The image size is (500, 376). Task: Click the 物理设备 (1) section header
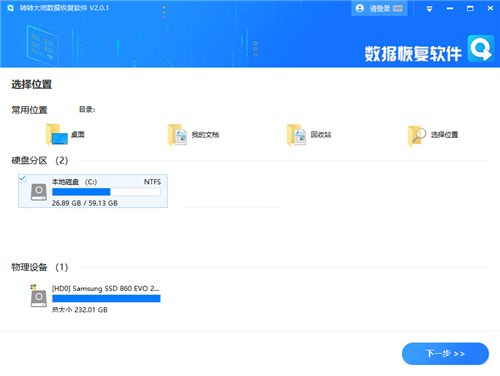[x=40, y=267]
